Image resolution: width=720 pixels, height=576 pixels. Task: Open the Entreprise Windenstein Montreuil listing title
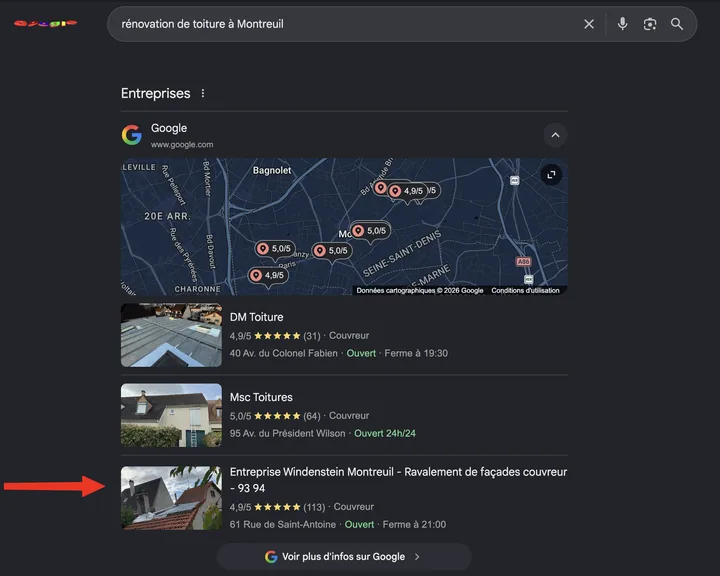click(x=398, y=480)
